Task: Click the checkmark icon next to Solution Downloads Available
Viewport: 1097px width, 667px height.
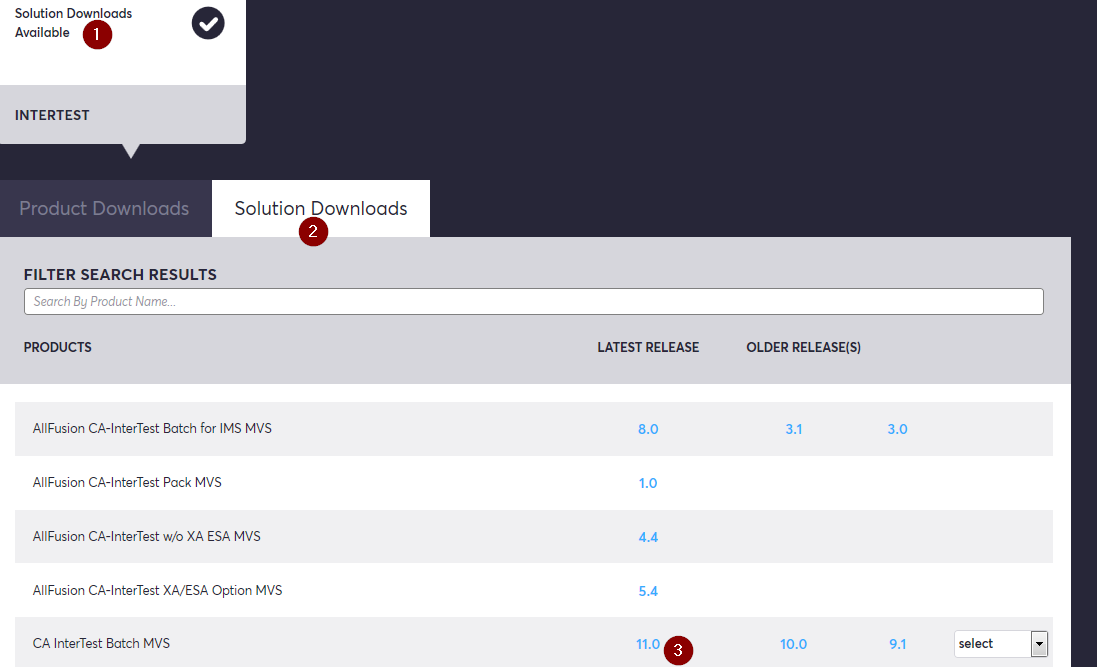Action: click(208, 23)
